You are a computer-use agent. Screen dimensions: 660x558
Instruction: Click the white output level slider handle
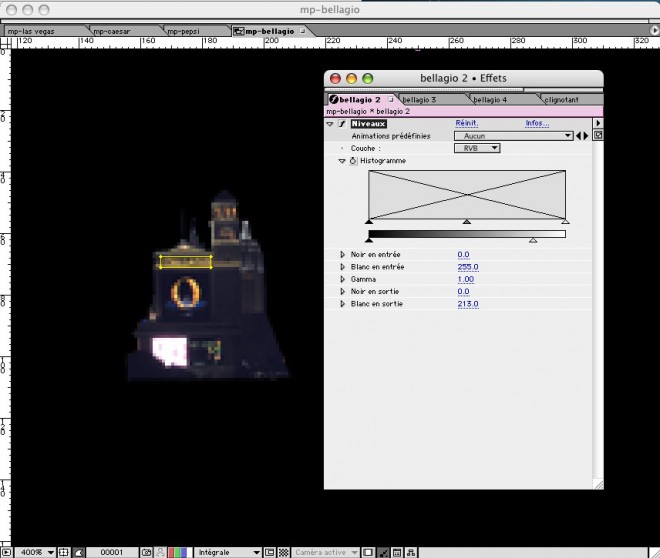(x=533, y=240)
